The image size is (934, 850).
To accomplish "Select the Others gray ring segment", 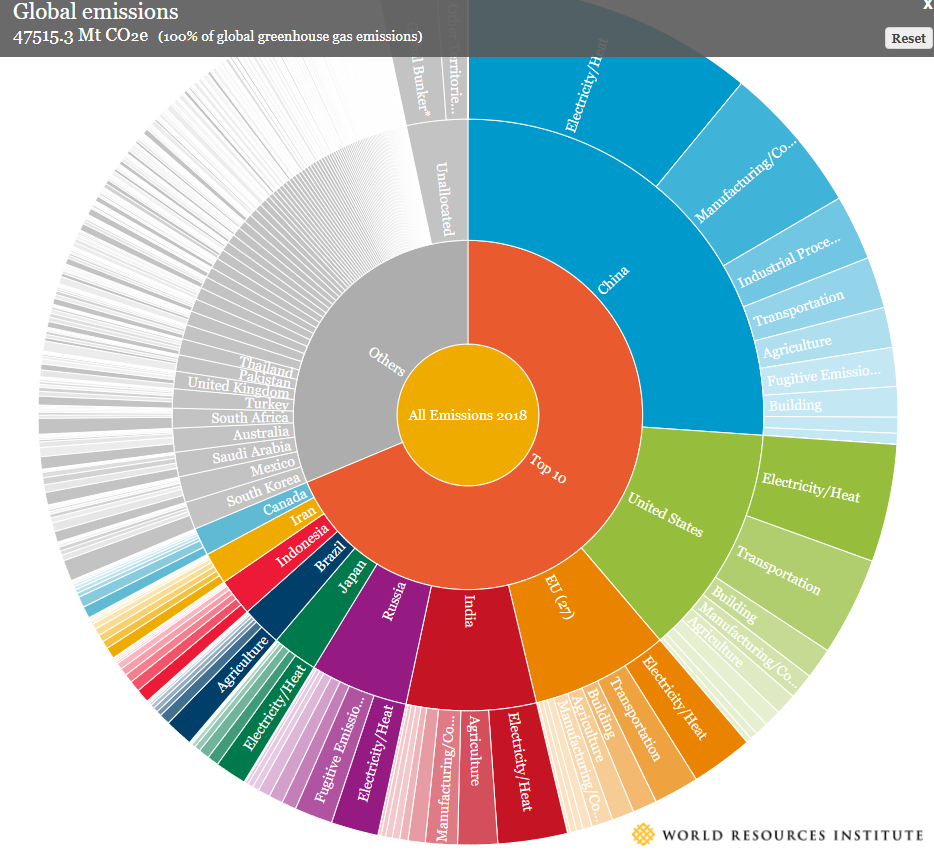I will coord(385,360).
